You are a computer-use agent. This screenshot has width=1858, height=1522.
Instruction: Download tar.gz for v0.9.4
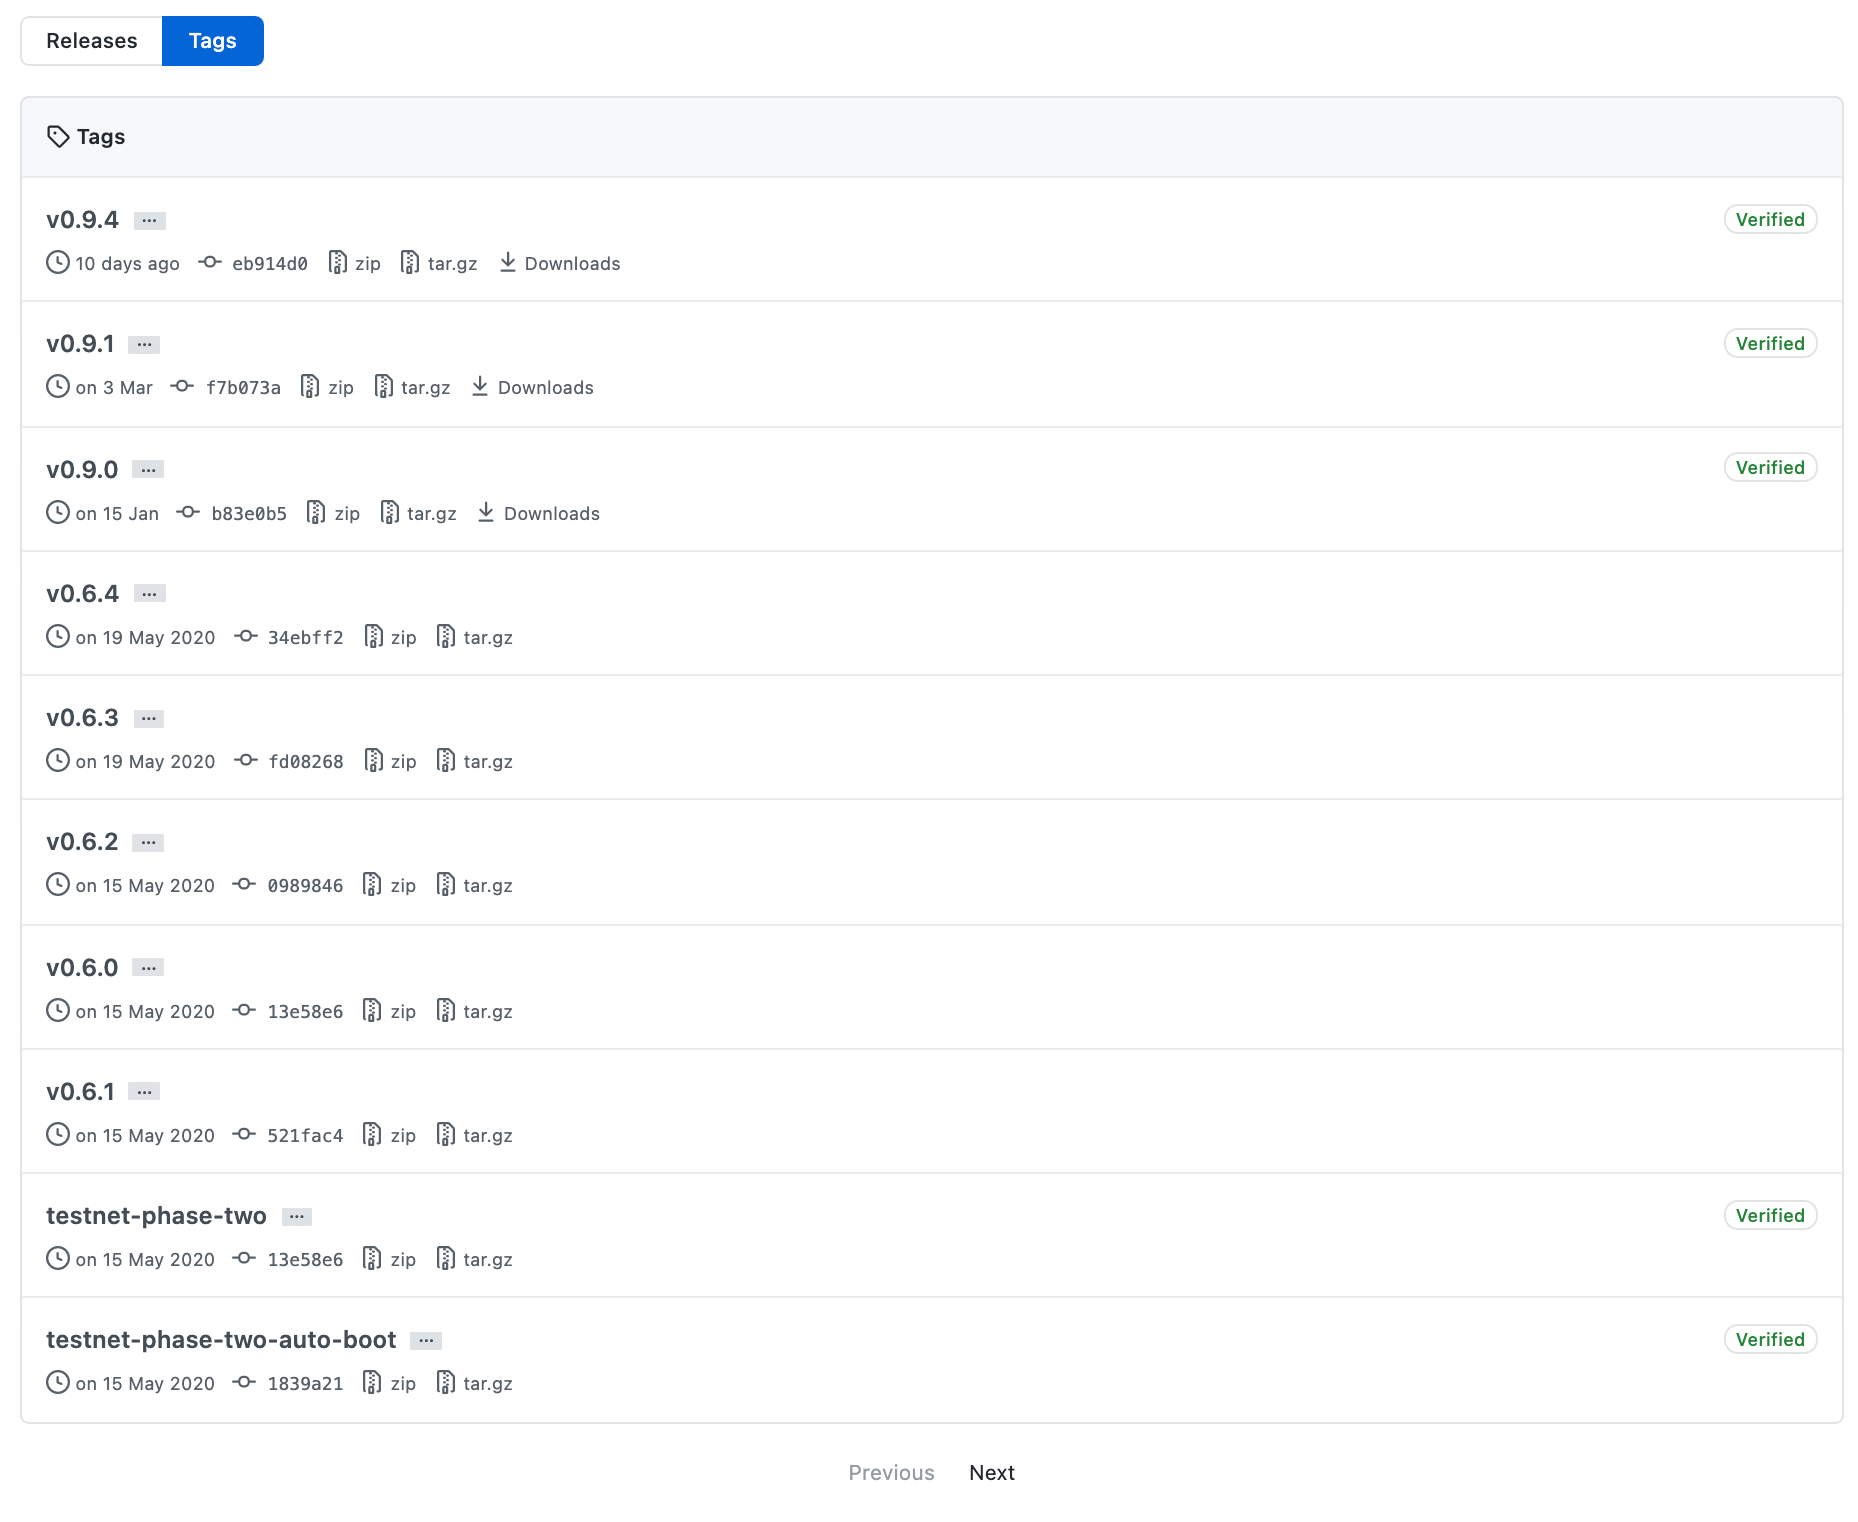point(439,263)
